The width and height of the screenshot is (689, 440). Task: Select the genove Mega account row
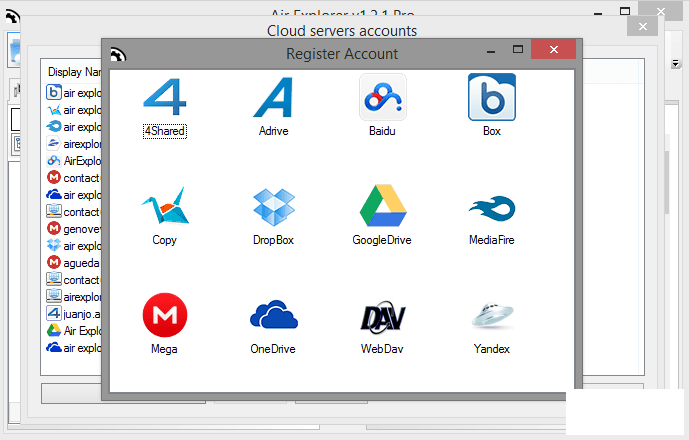click(x=73, y=229)
